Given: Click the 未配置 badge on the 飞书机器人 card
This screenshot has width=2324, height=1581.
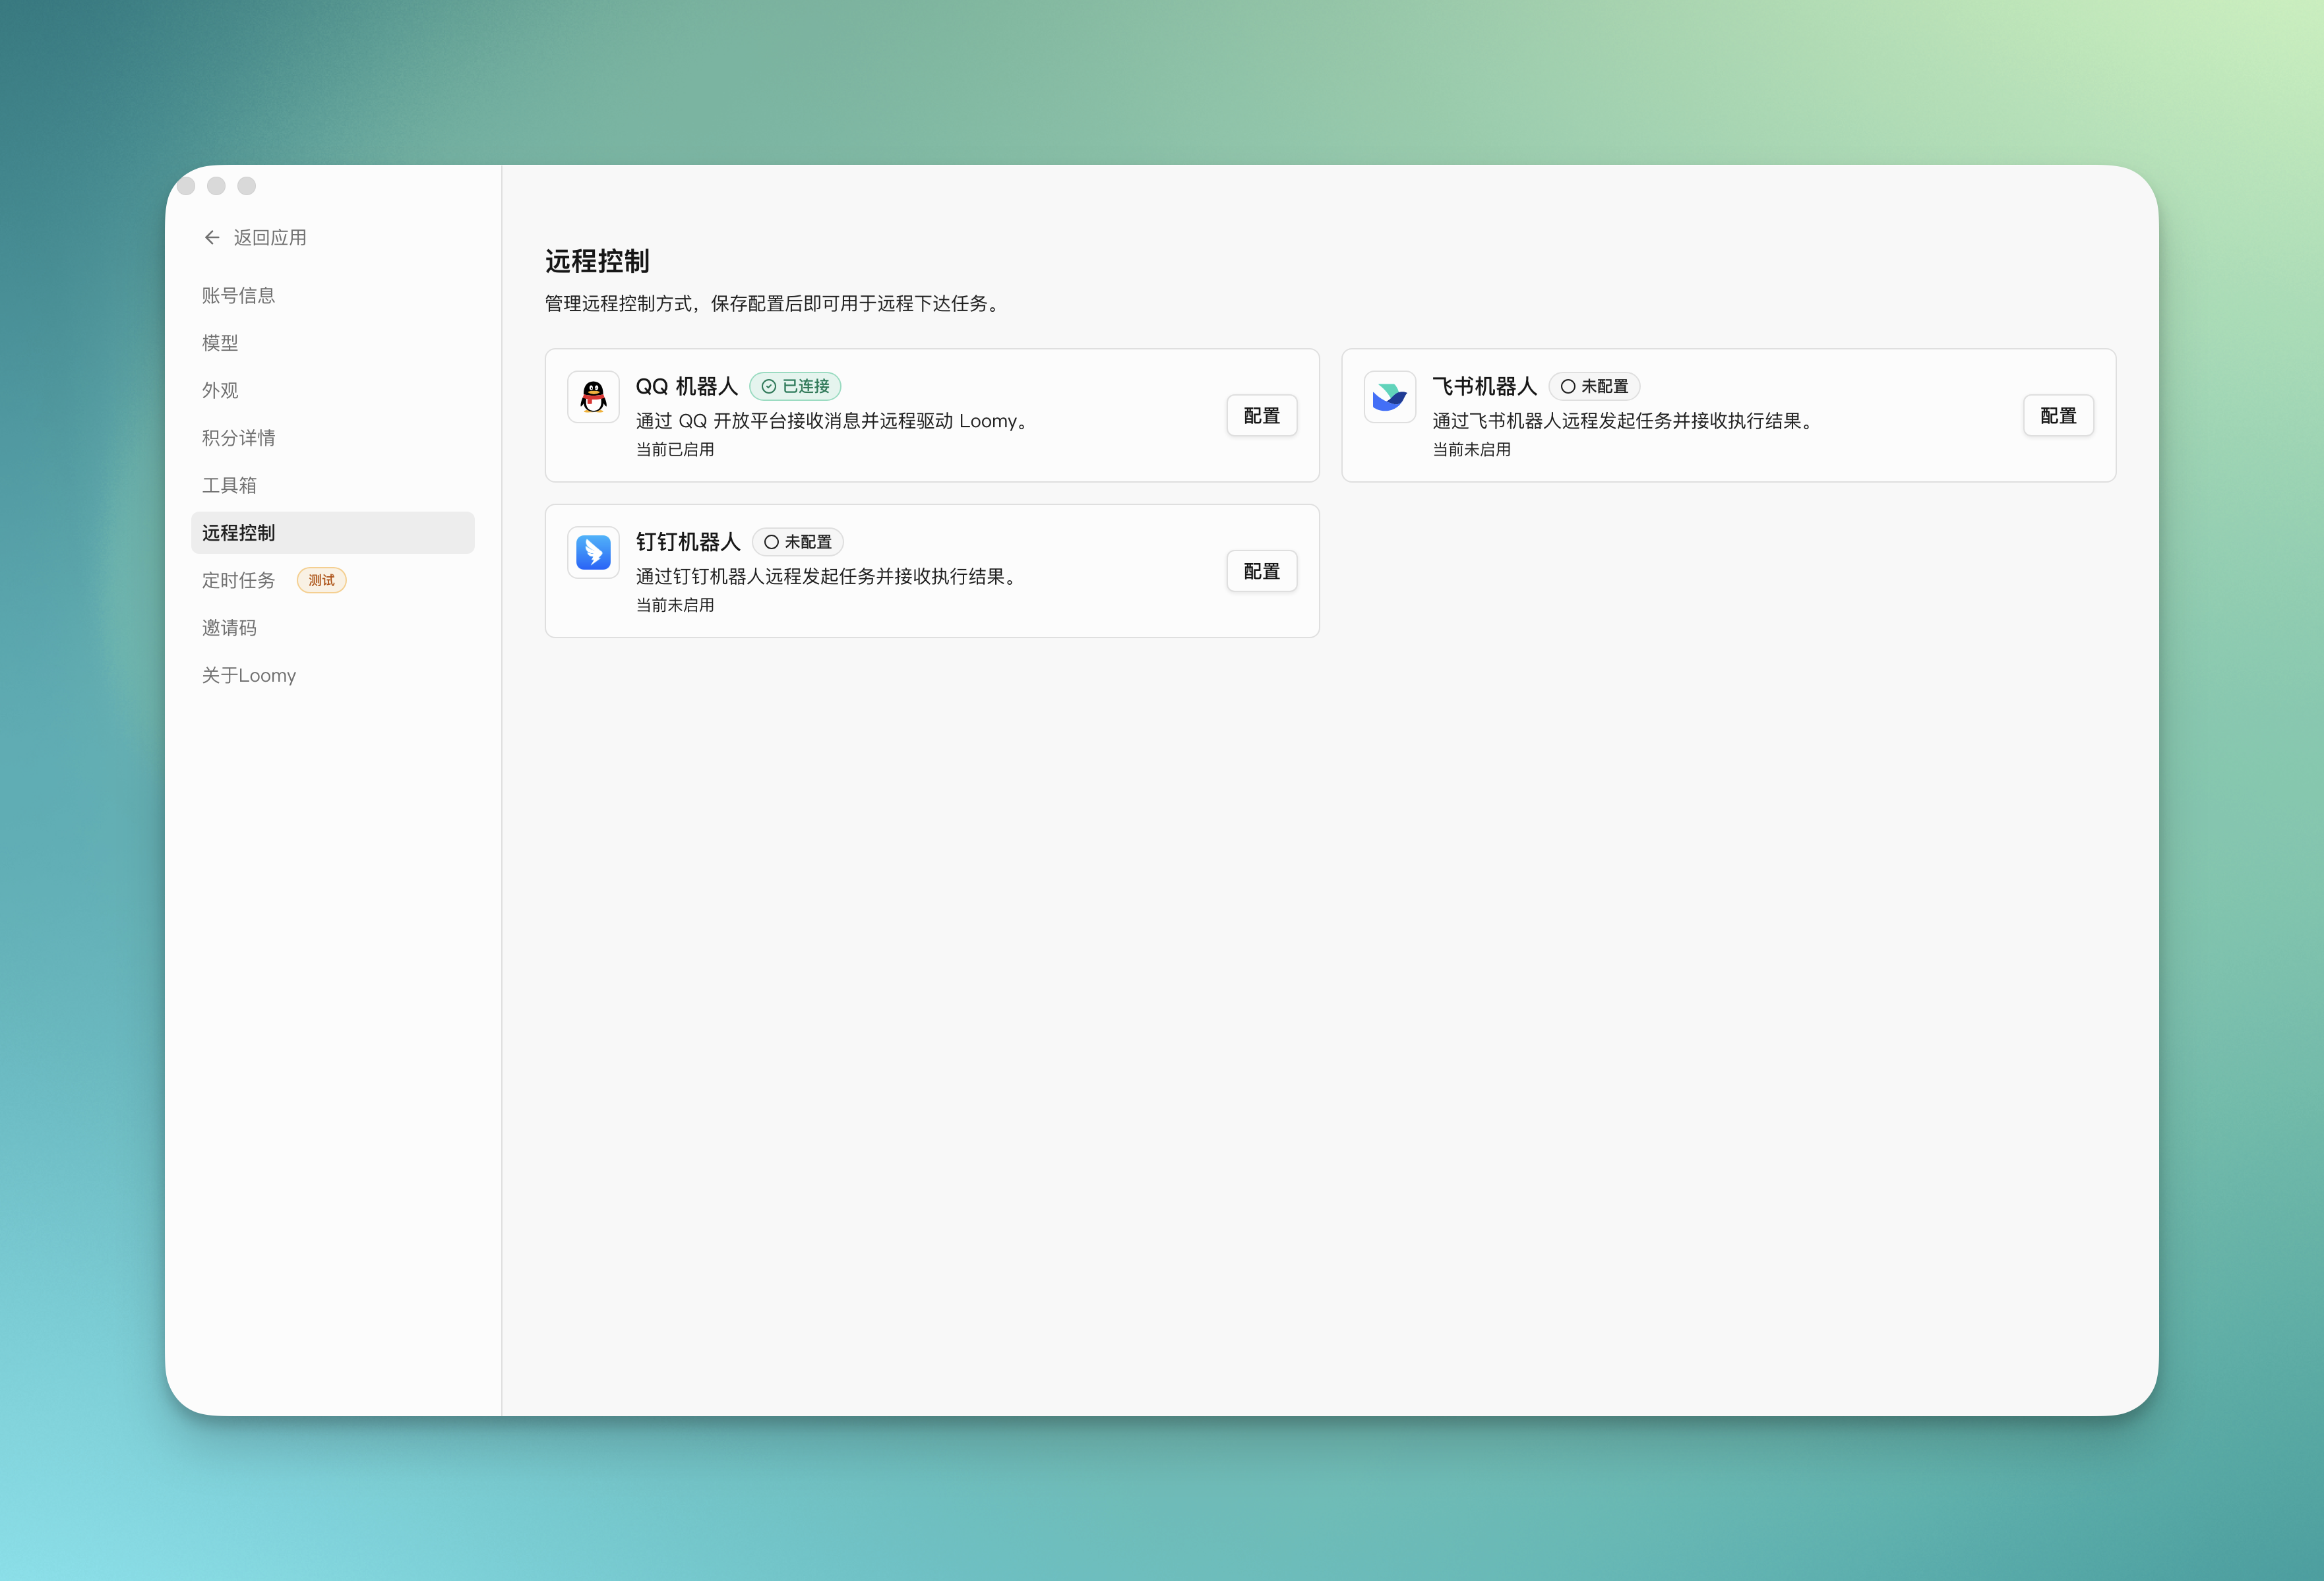Looking at the screenshot, I should [1593, 386].
